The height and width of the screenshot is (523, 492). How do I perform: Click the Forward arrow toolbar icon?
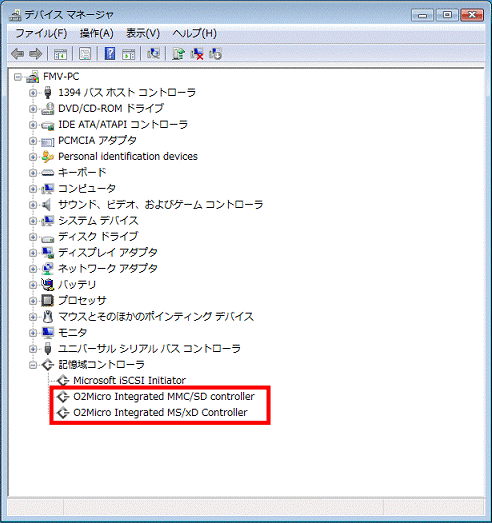pyautogui.click(x=35, y=54)
